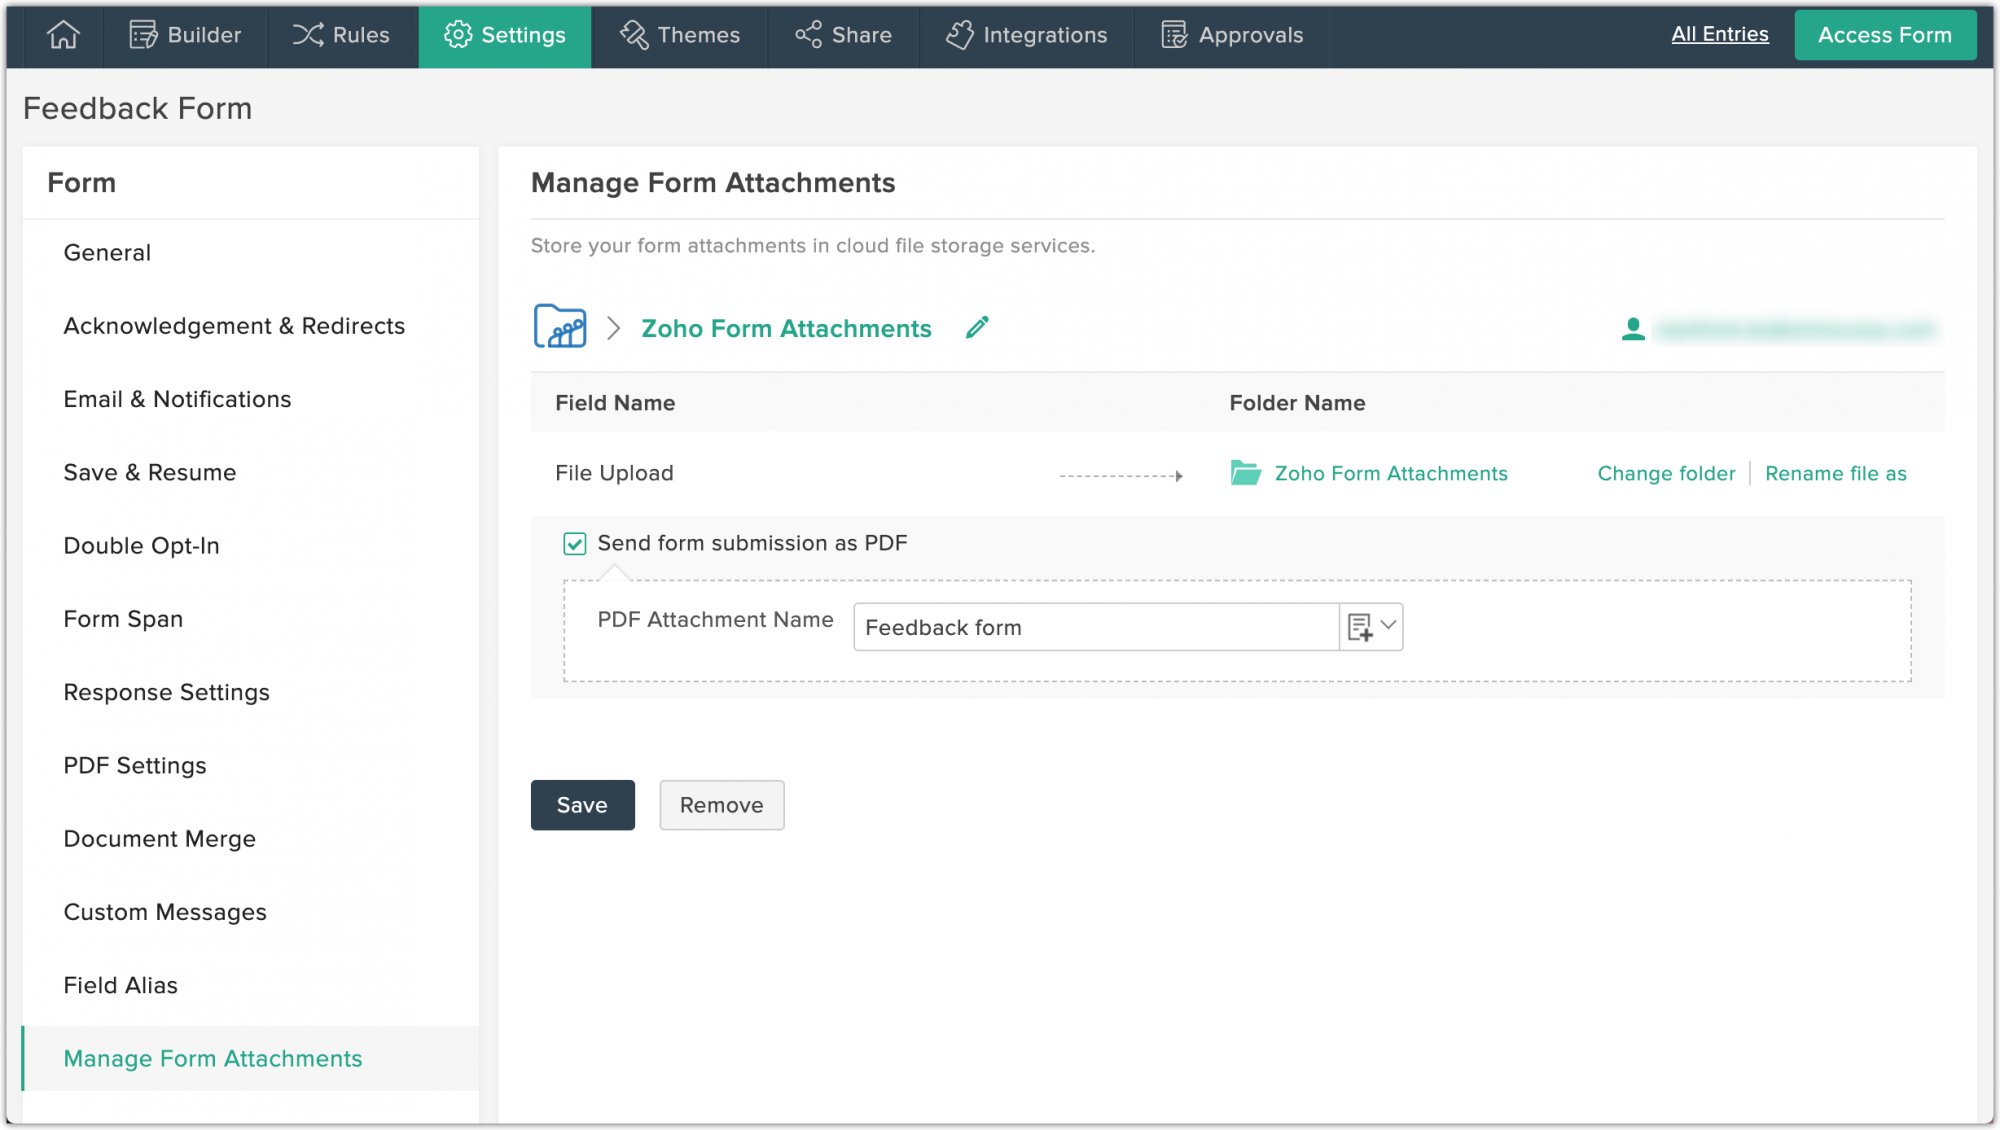Select Email & Notifications from the sidebar

pos(177,399)
